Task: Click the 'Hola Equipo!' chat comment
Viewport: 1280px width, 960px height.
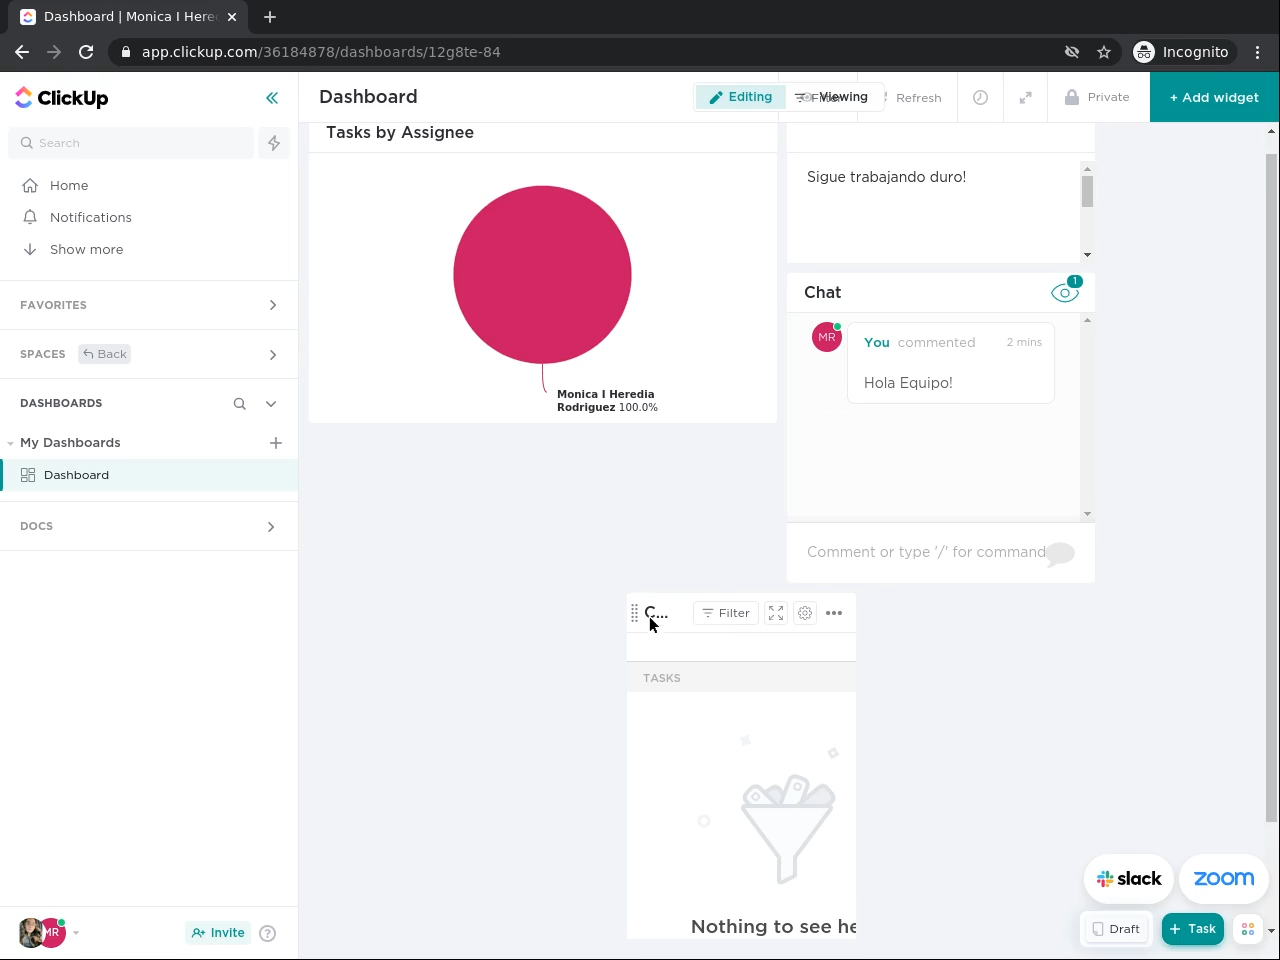Action: point(908,383)
